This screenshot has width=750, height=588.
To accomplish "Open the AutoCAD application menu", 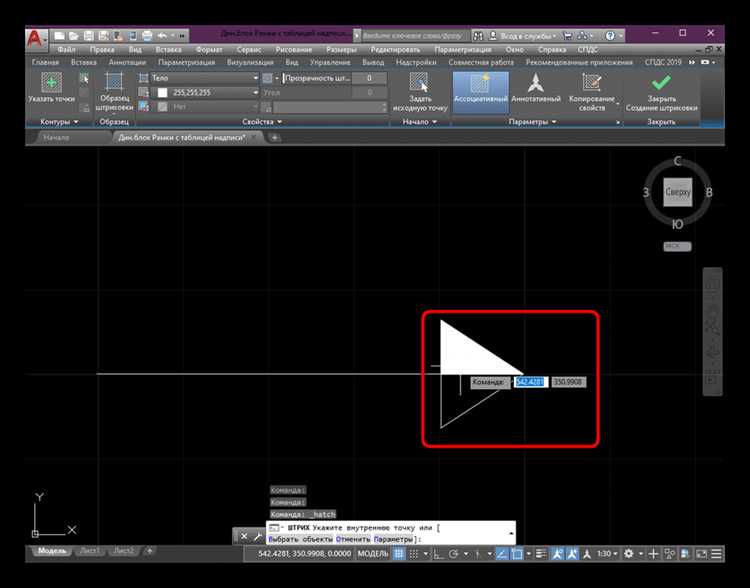I will click(36, 39).
